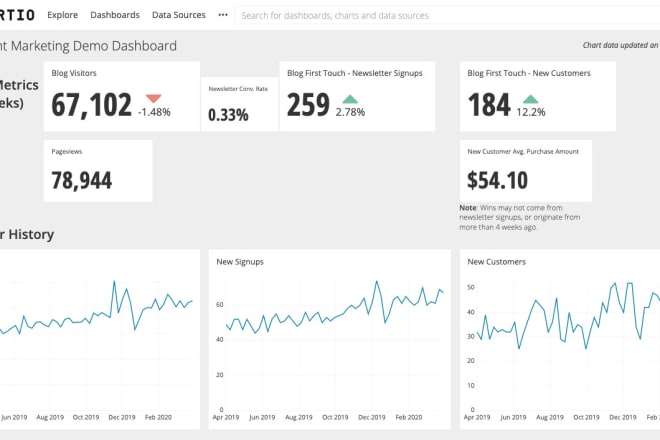Click the Blog First Touch - Newsletter Signups title
Screen dimensions: 660x440
355,73
